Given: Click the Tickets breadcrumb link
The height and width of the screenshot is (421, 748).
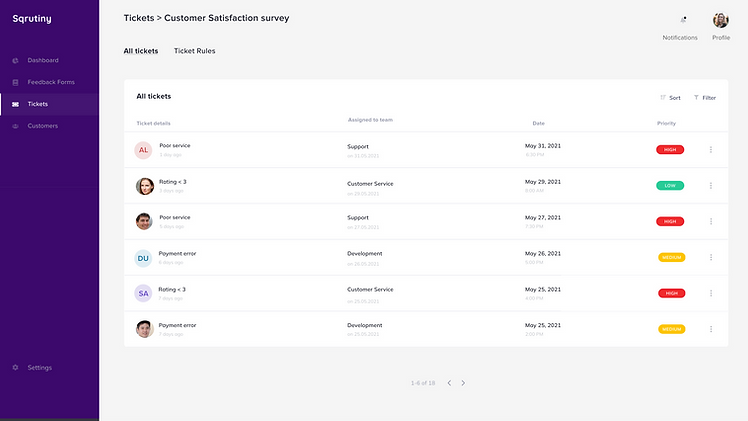Looking at the screenshot, I should pos(139,18).
